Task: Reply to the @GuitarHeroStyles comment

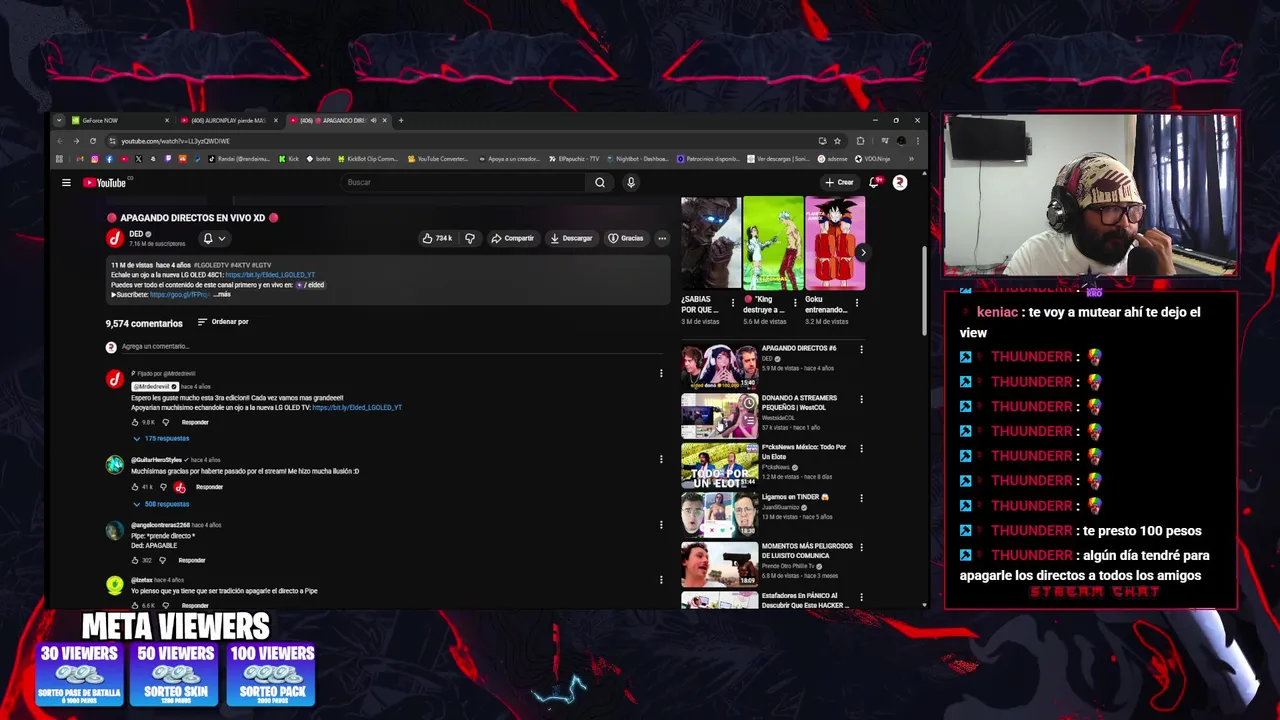Action: click(209, 487)
